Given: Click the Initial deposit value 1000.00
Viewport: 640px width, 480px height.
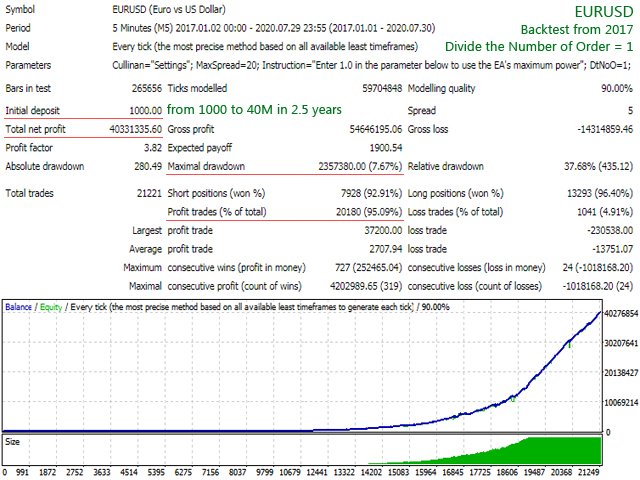Looking at the screenshot, I should [146, 111].
